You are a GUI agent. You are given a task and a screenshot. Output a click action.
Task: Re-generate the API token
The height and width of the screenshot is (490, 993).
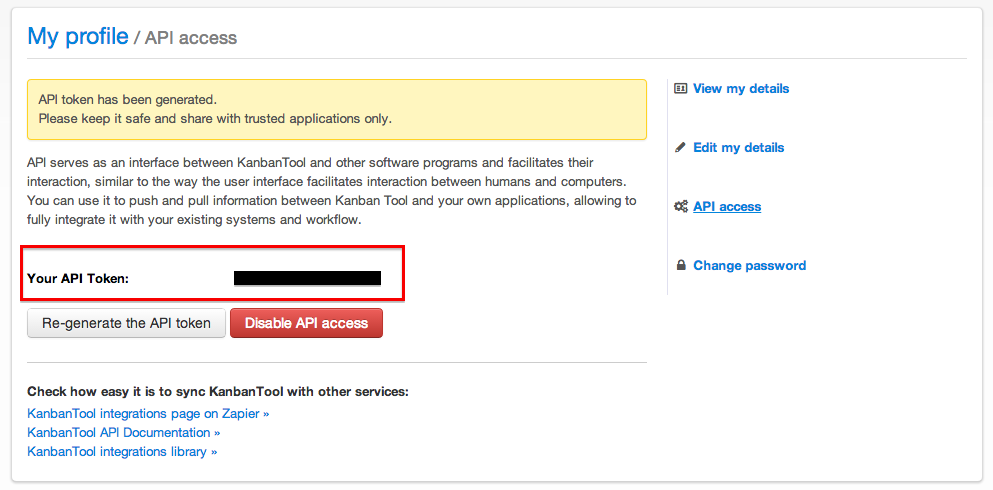click(127, 323)
